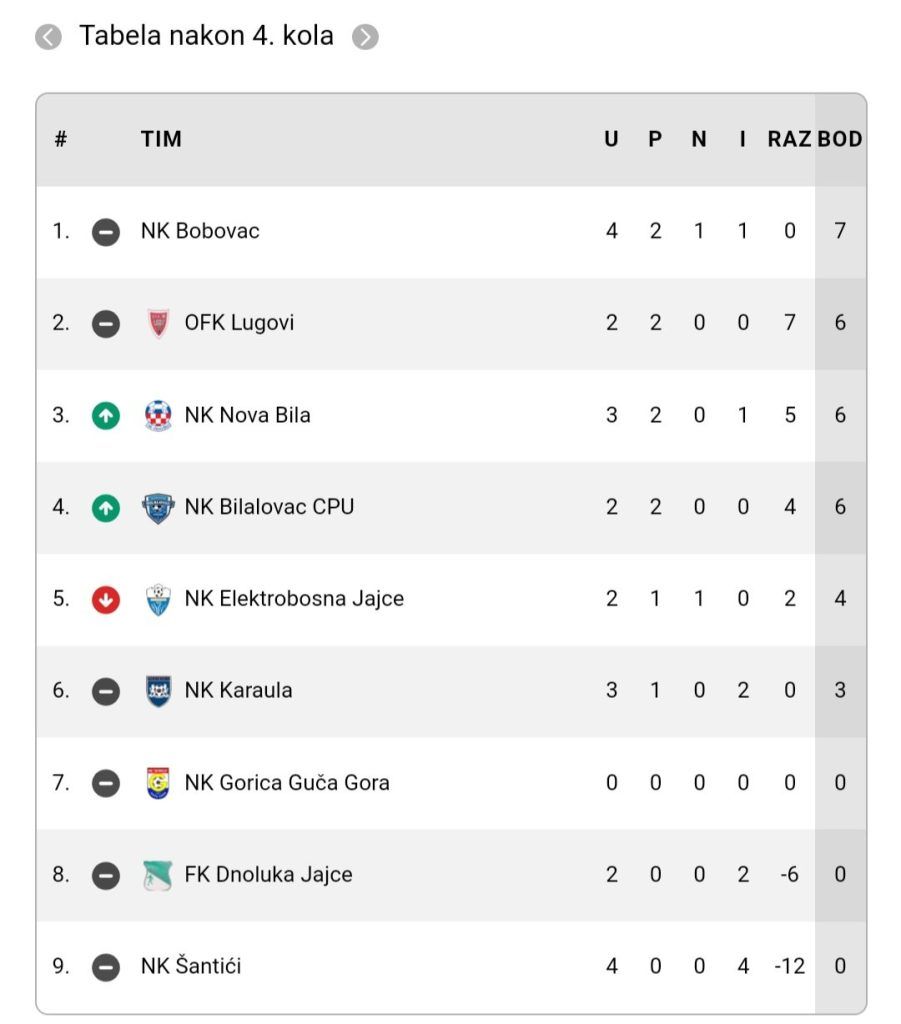Click the NK Gorica Guča Gora crest
This screenshot has height=1024, width=901.
[x=158, y=783]
